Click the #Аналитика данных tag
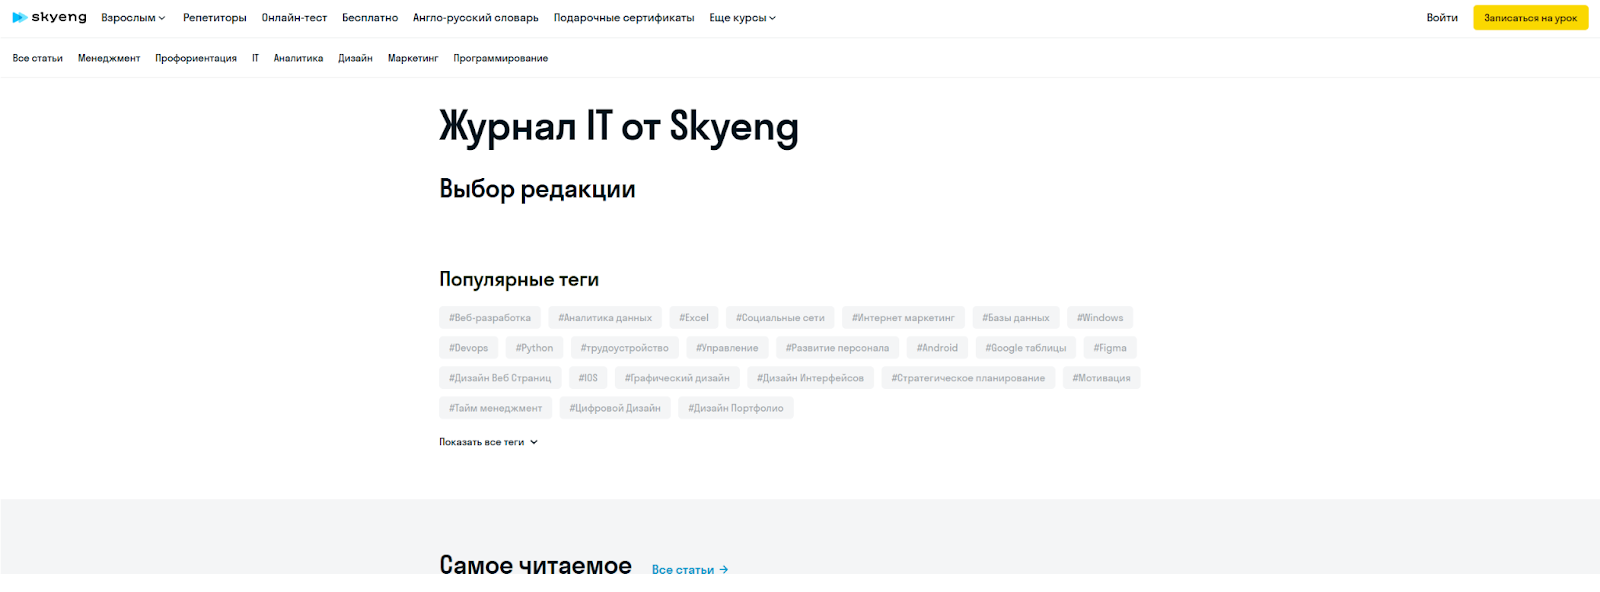 605,318
